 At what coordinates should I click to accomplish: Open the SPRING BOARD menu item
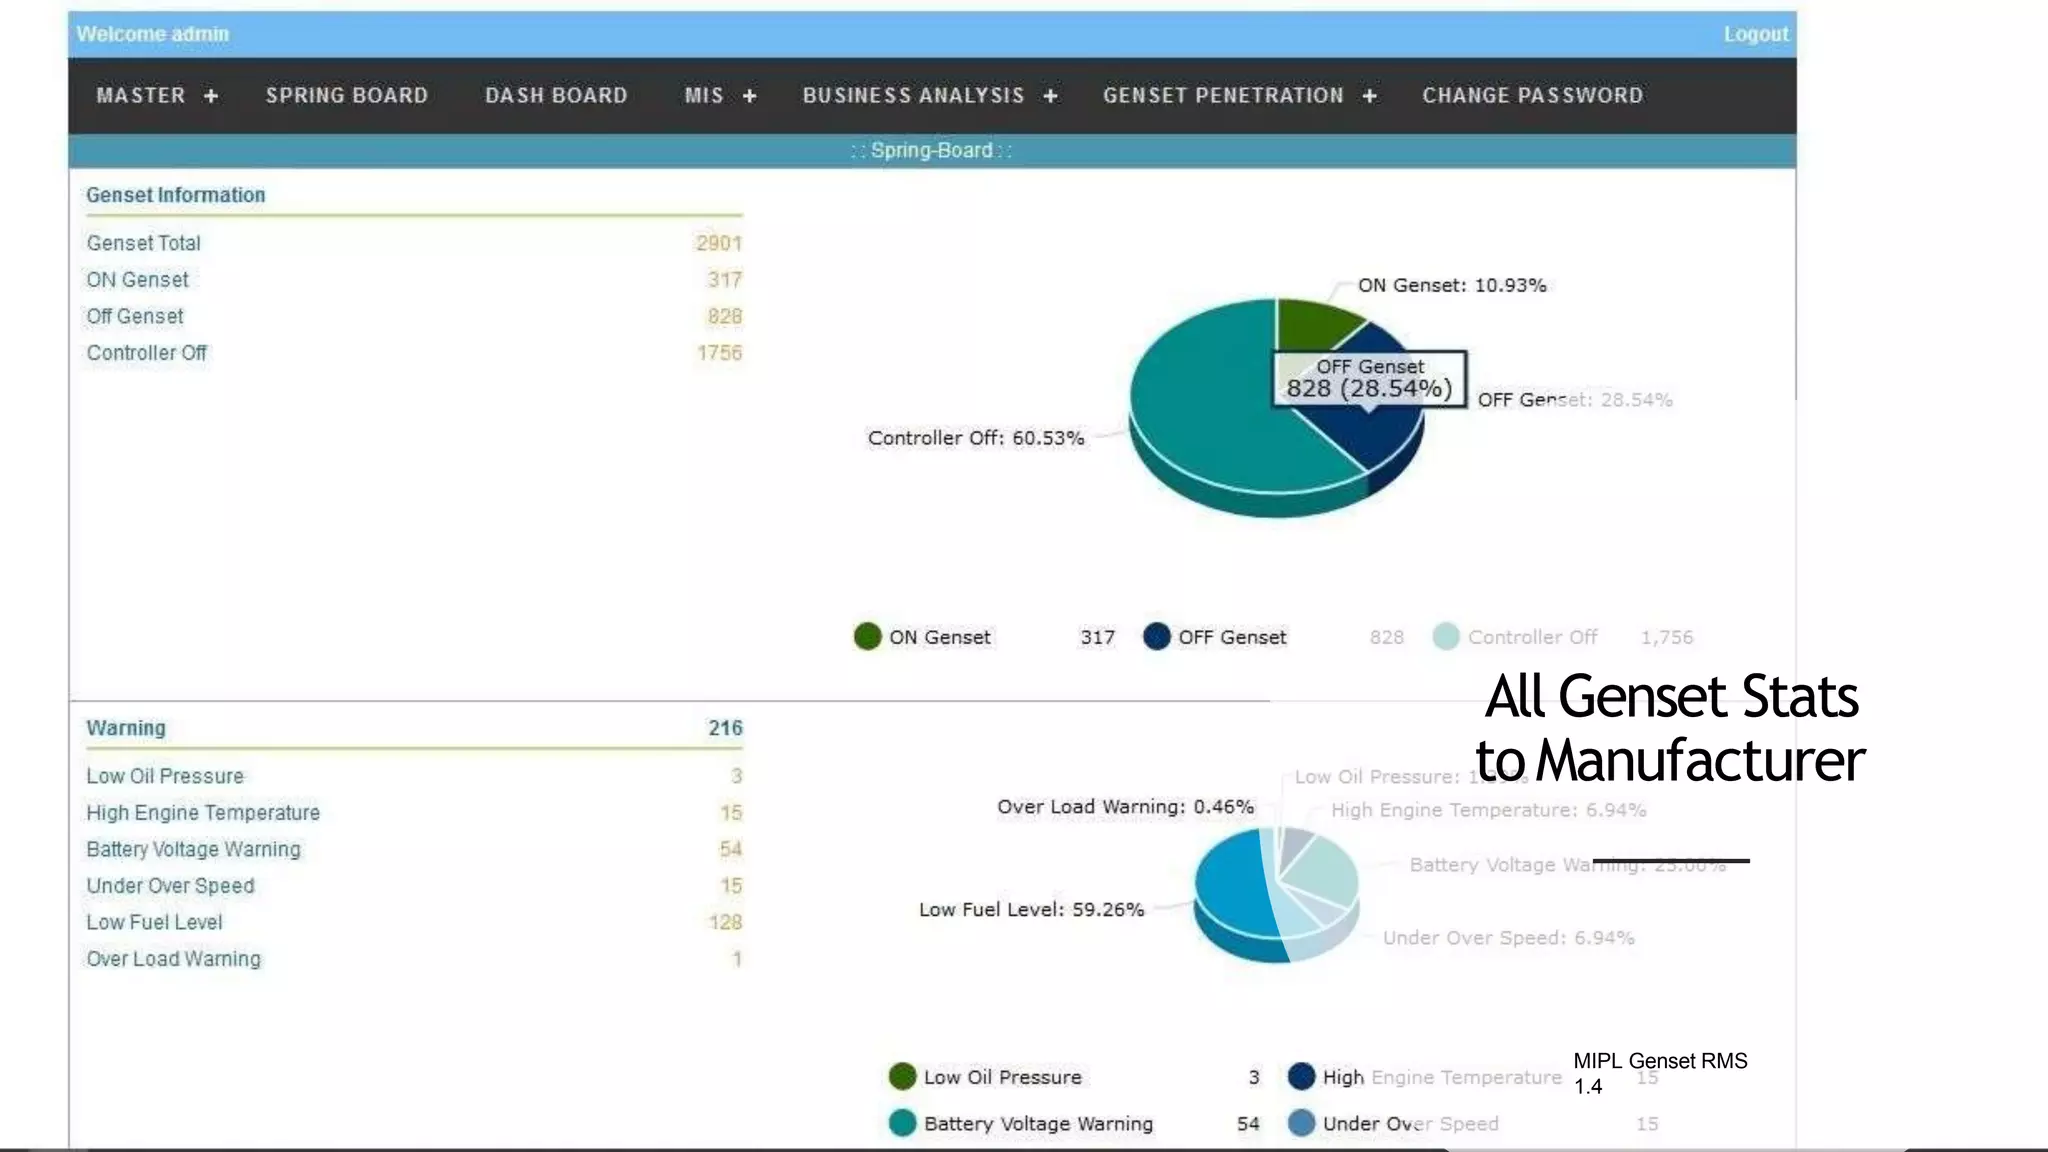tap(346, 96)
